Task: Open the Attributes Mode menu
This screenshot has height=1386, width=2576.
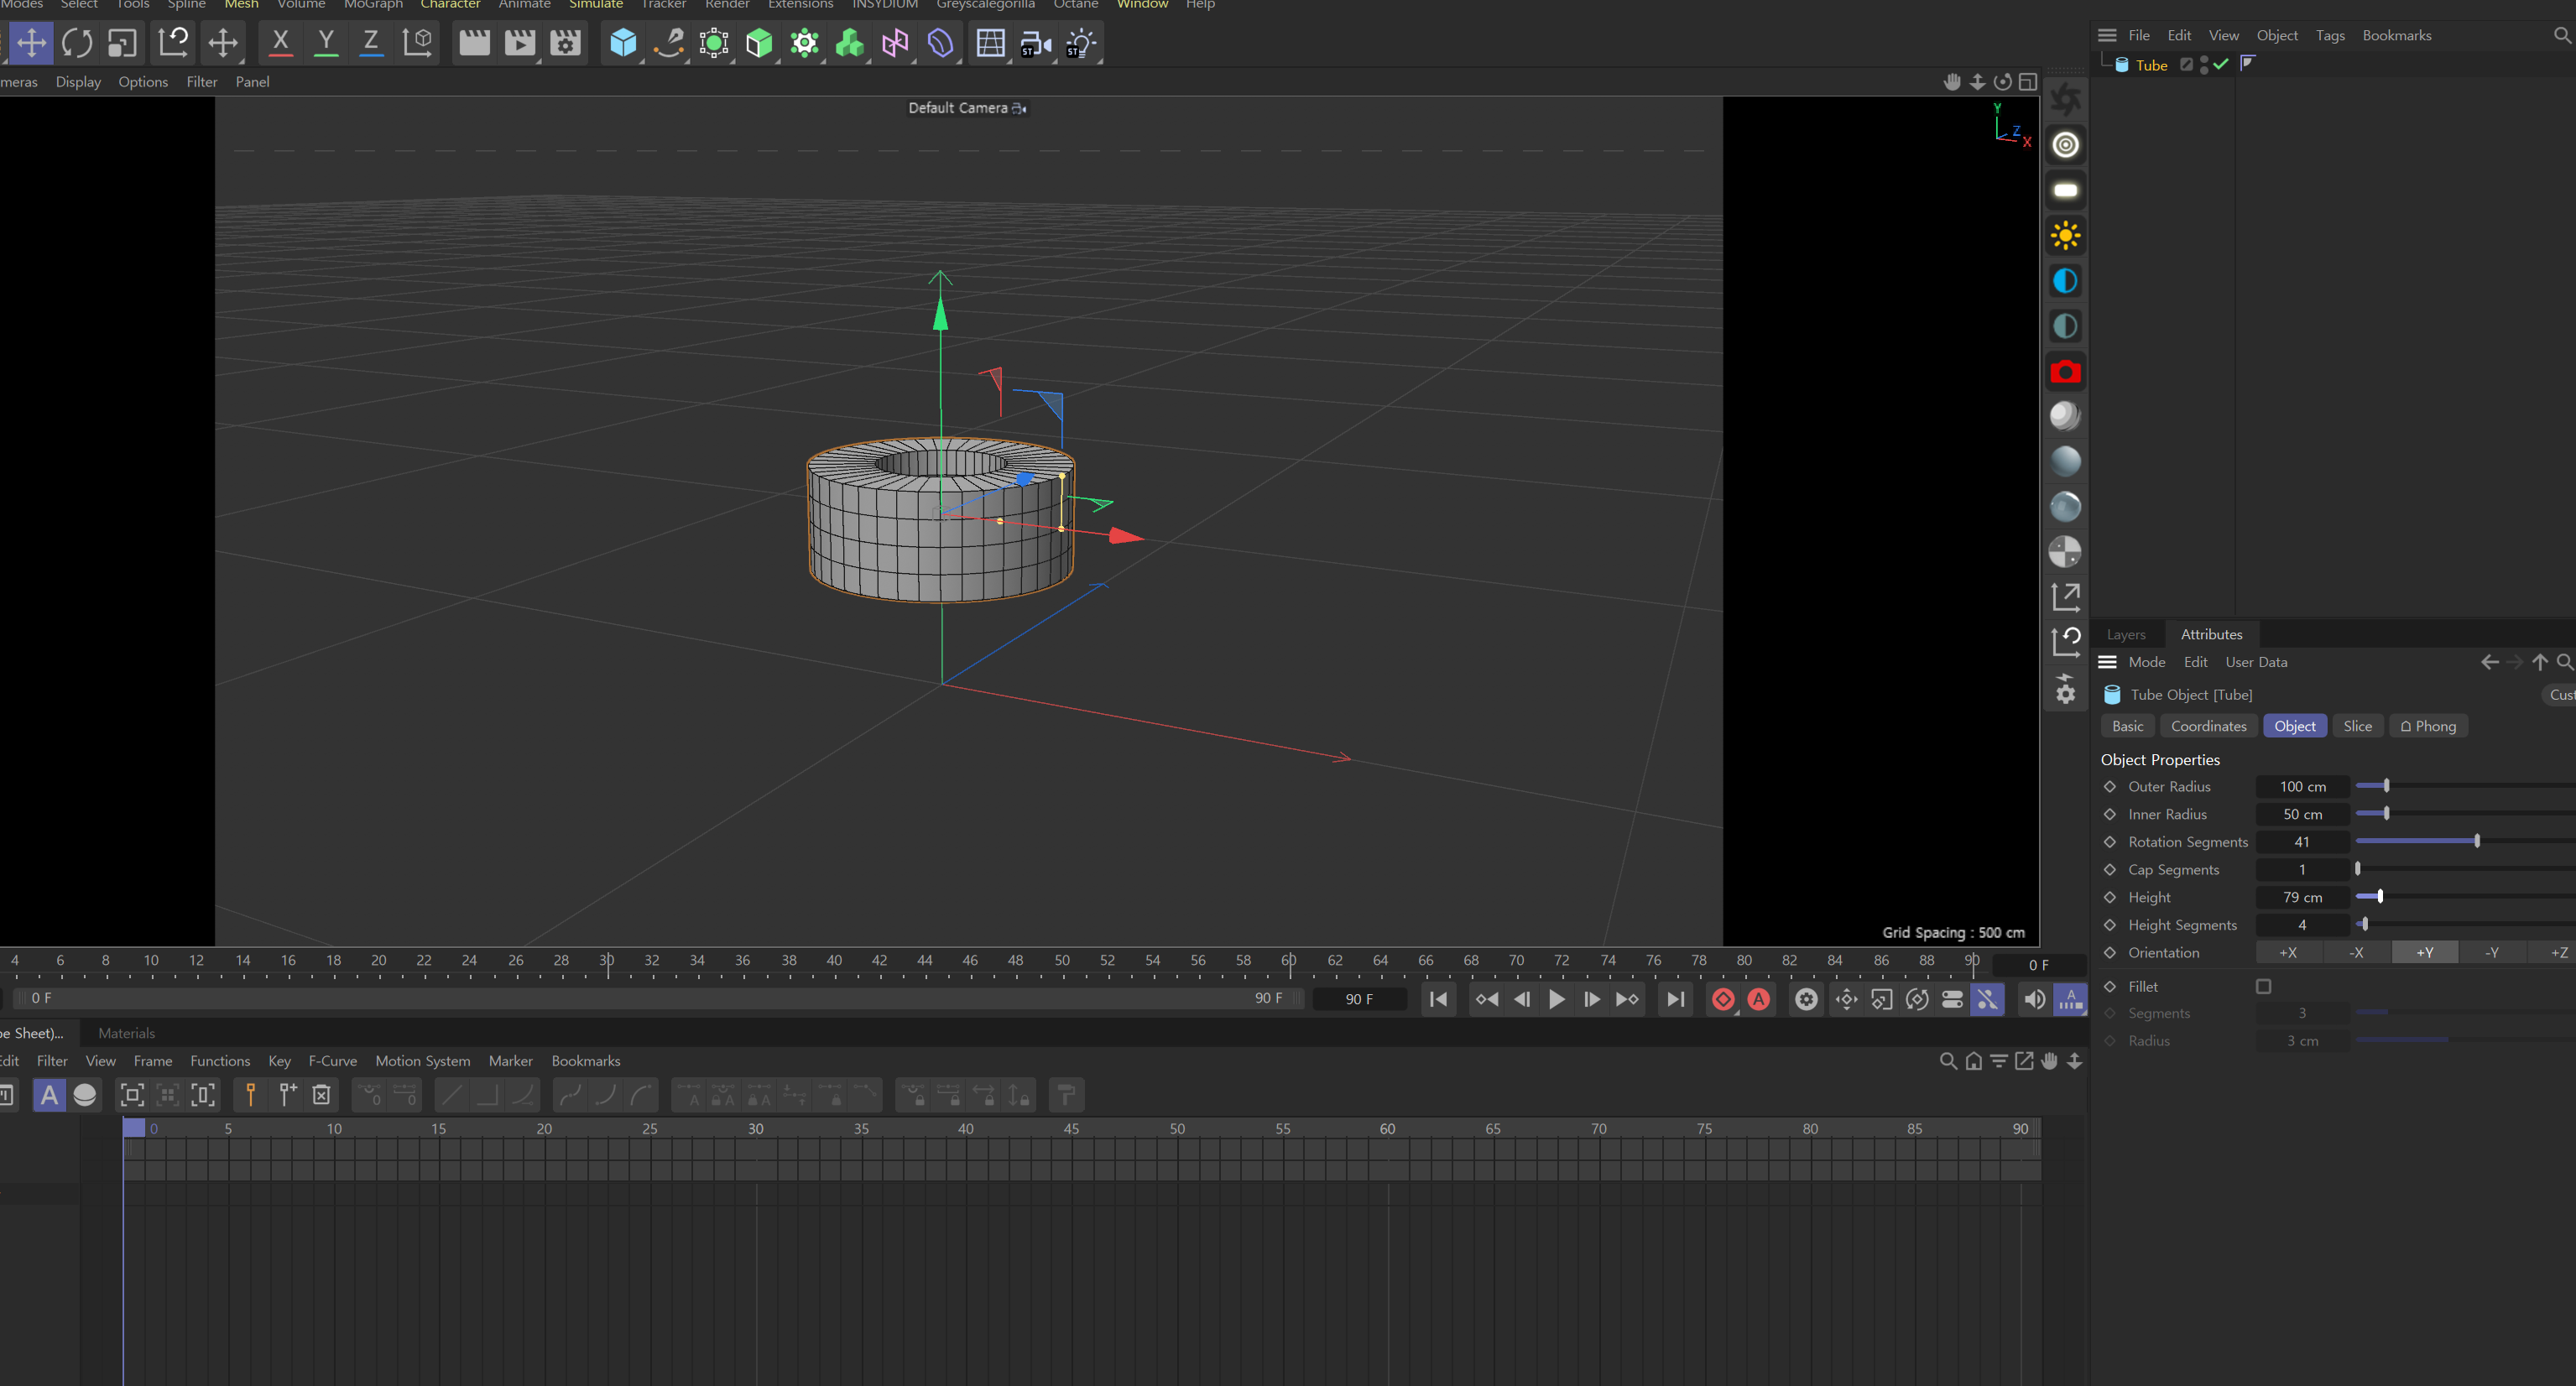Action: pyautogui.click(x=2147, y=662)
